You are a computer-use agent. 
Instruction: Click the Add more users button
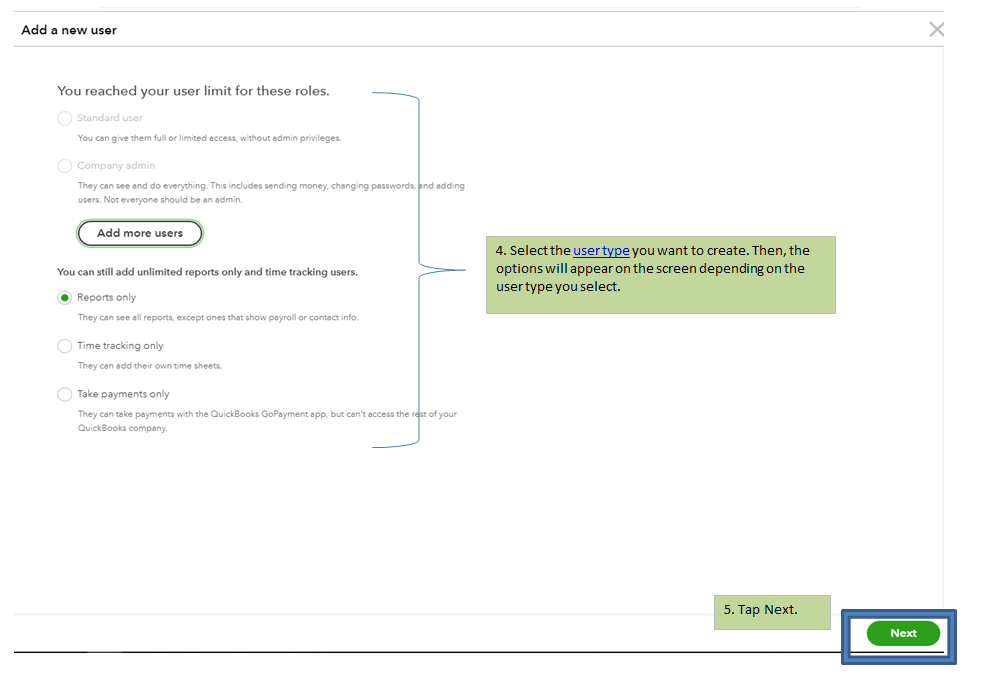tap(140, 233)
